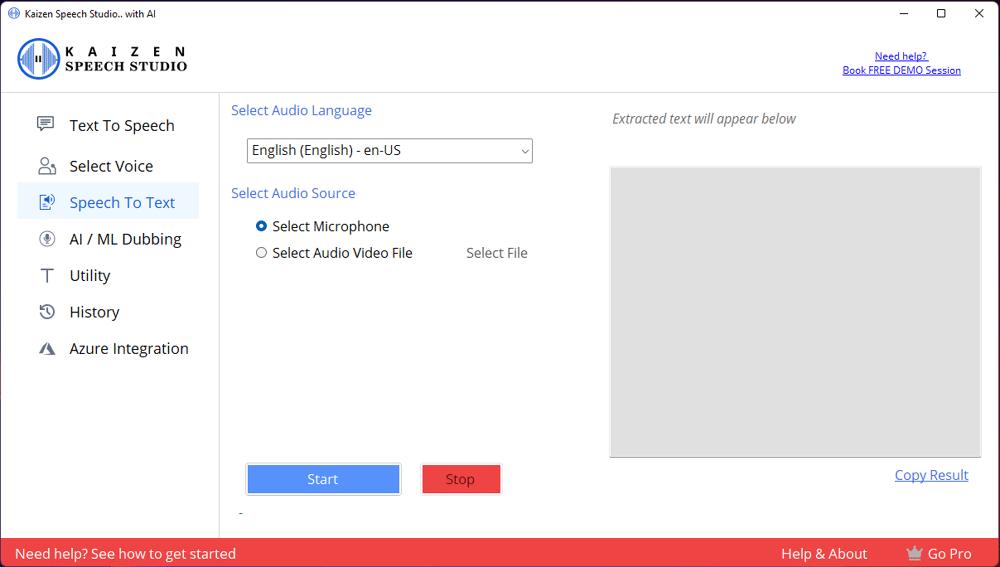Click the Kaizen Speech Studio logo
The height and width of the screenshot is (567, 1000).
point(102,59)
